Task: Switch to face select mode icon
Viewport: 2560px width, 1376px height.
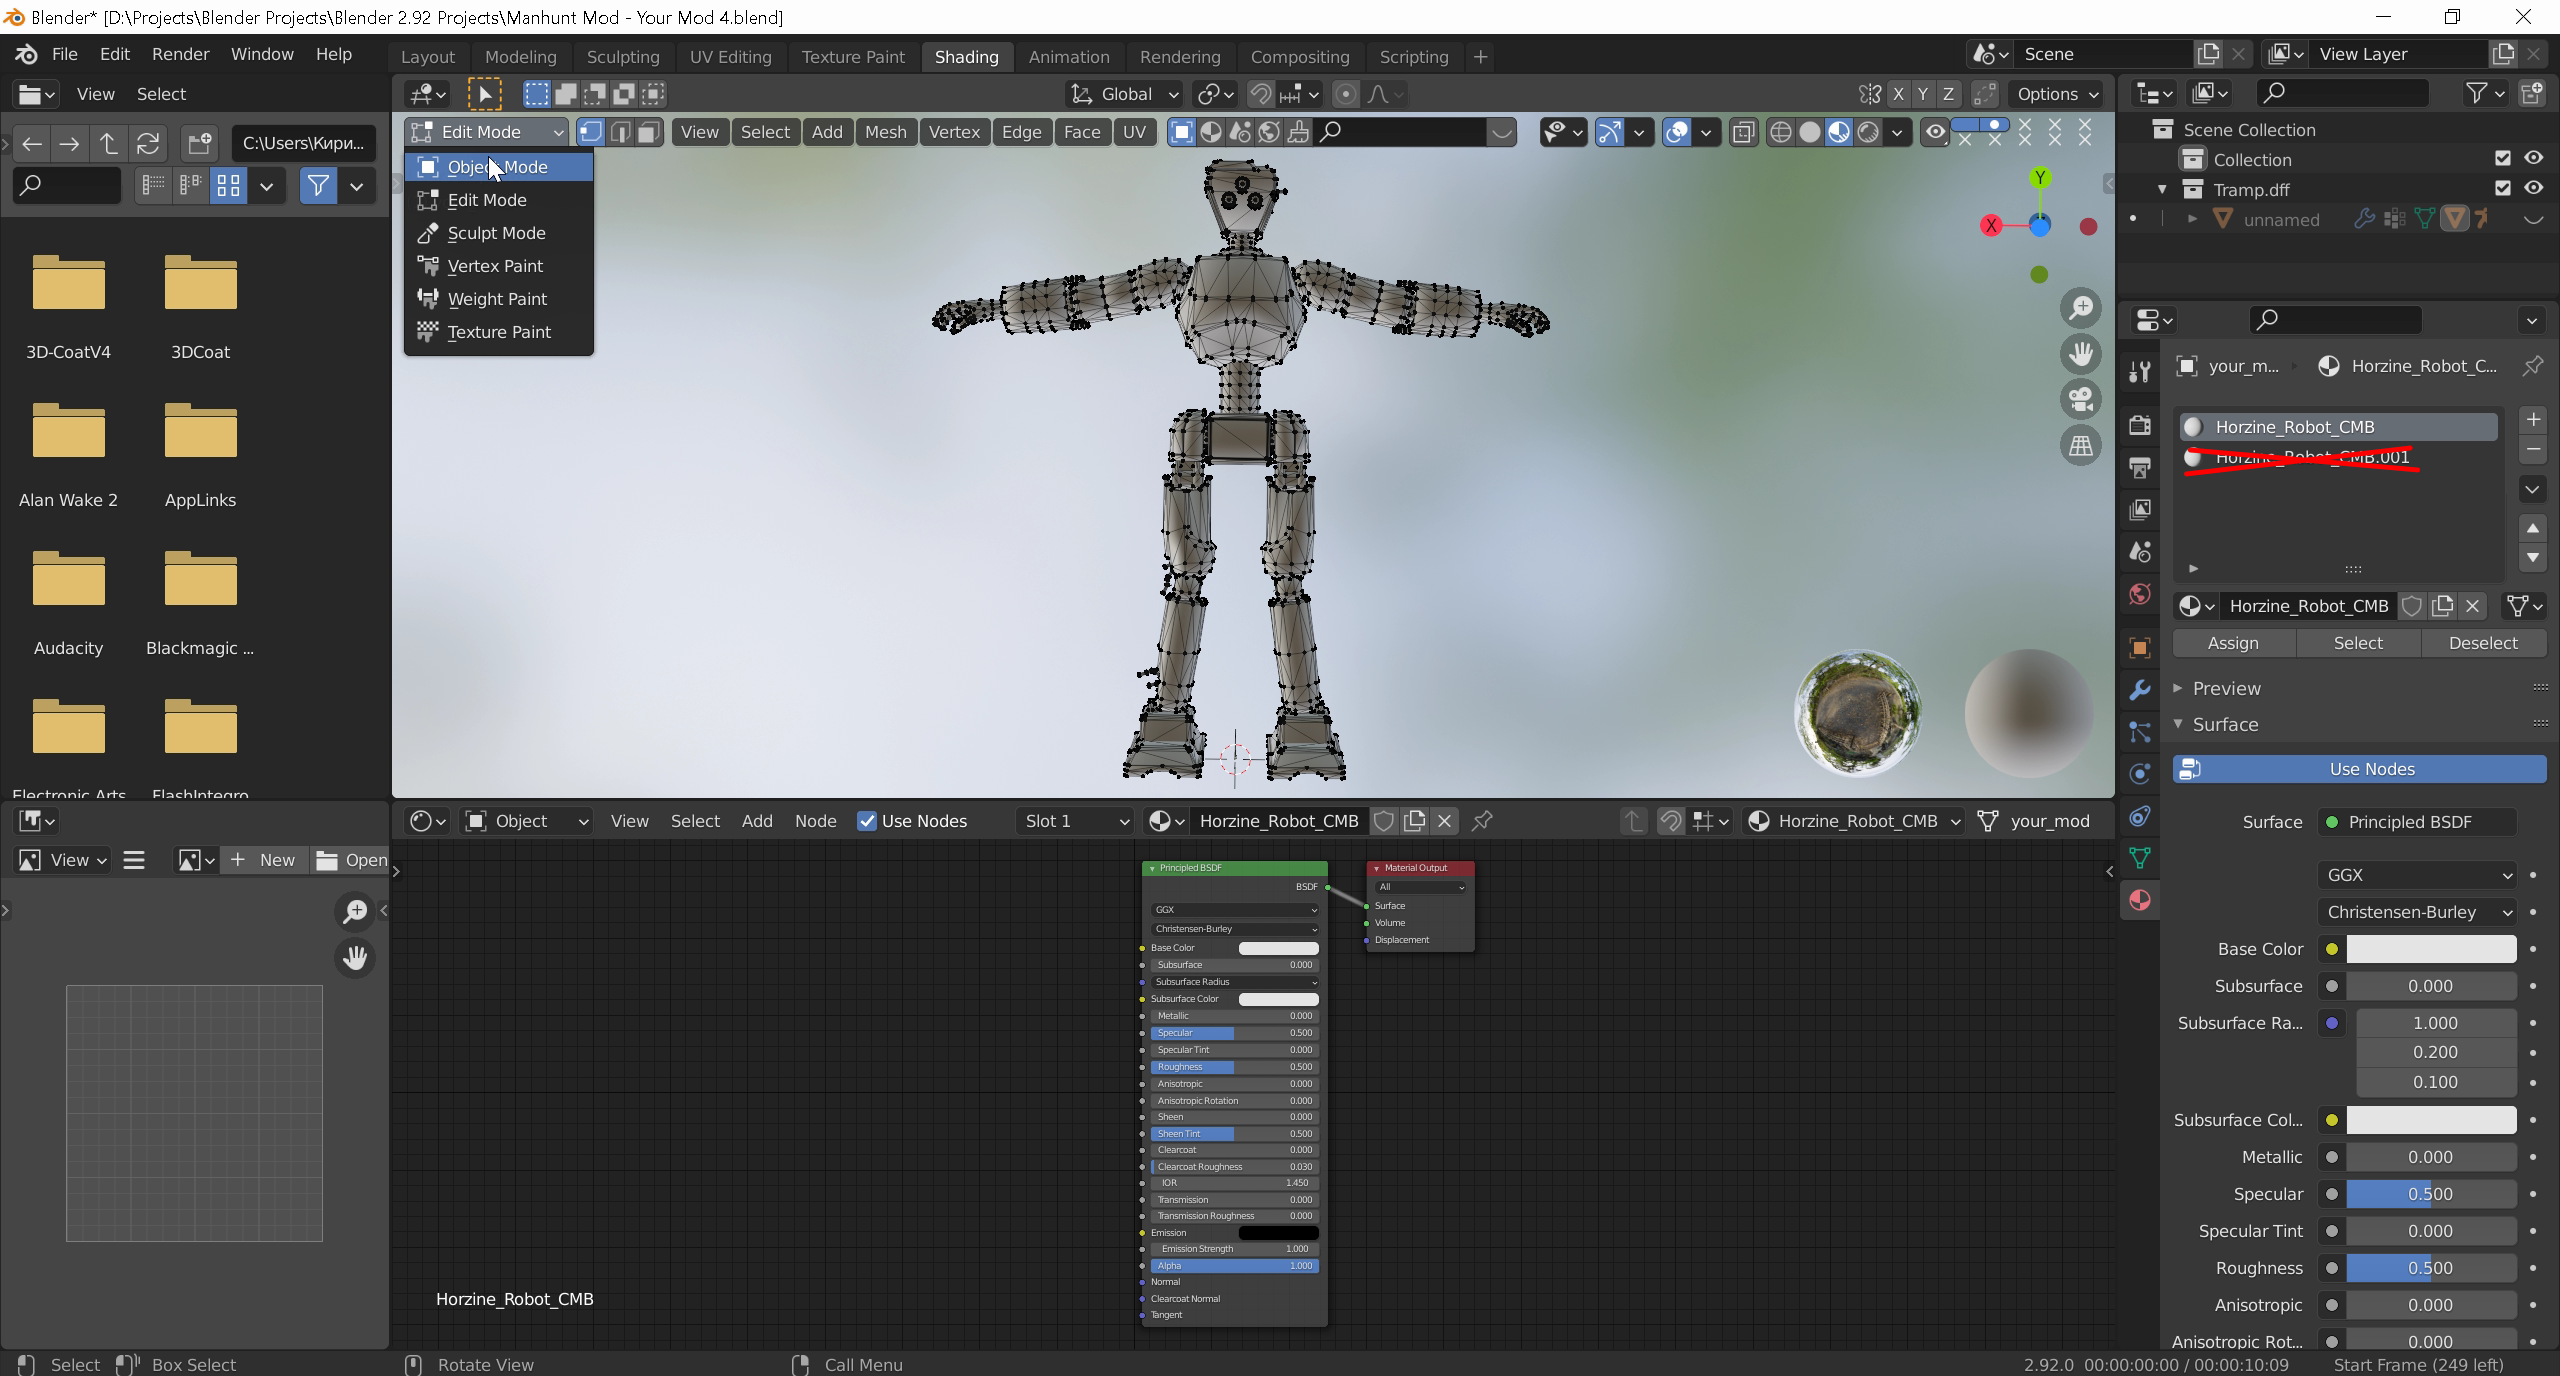Action: [x=649, y=132]
